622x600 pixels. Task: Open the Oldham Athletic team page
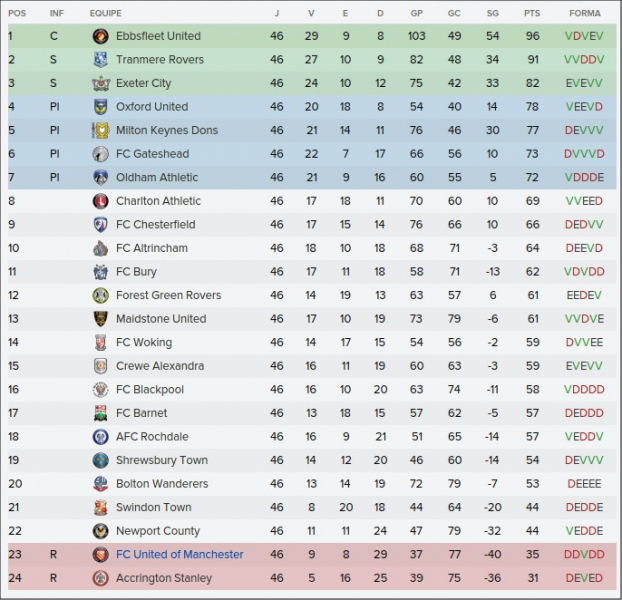click(157, 177)
